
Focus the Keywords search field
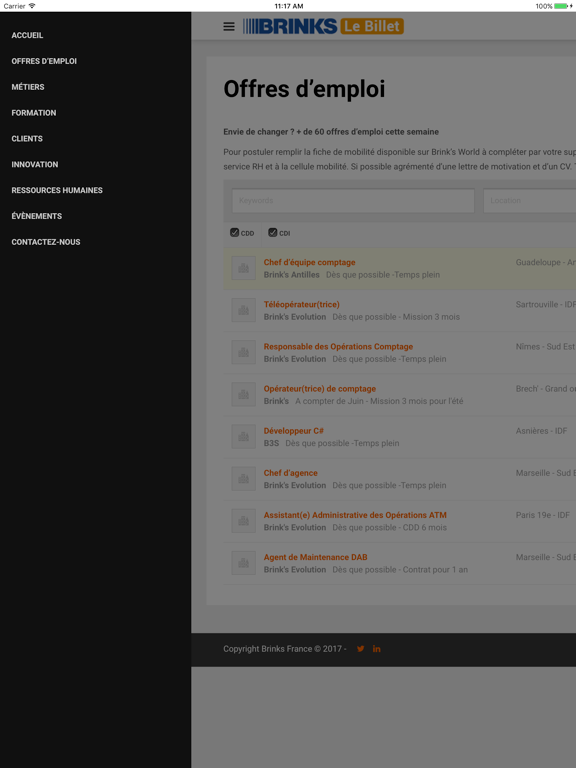(353, 201)
